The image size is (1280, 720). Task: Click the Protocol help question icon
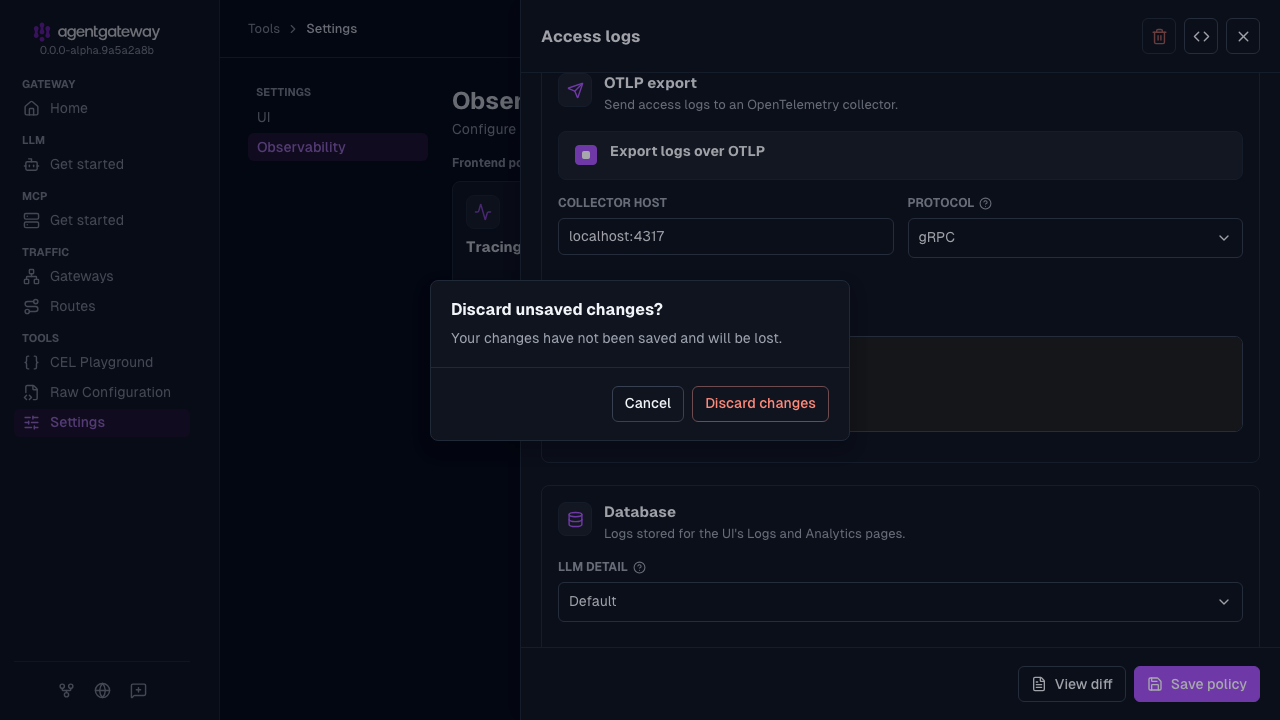pos(985,203)
